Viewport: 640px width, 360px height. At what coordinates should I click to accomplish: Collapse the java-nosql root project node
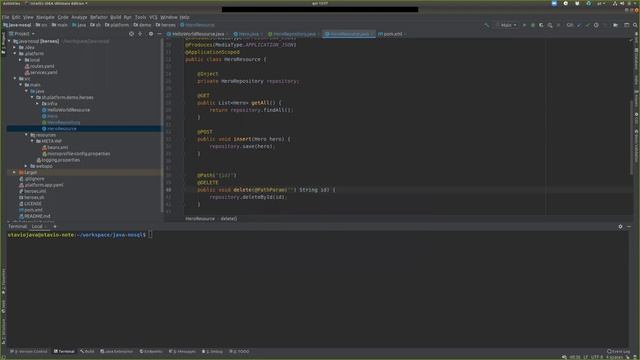point(9,41)
